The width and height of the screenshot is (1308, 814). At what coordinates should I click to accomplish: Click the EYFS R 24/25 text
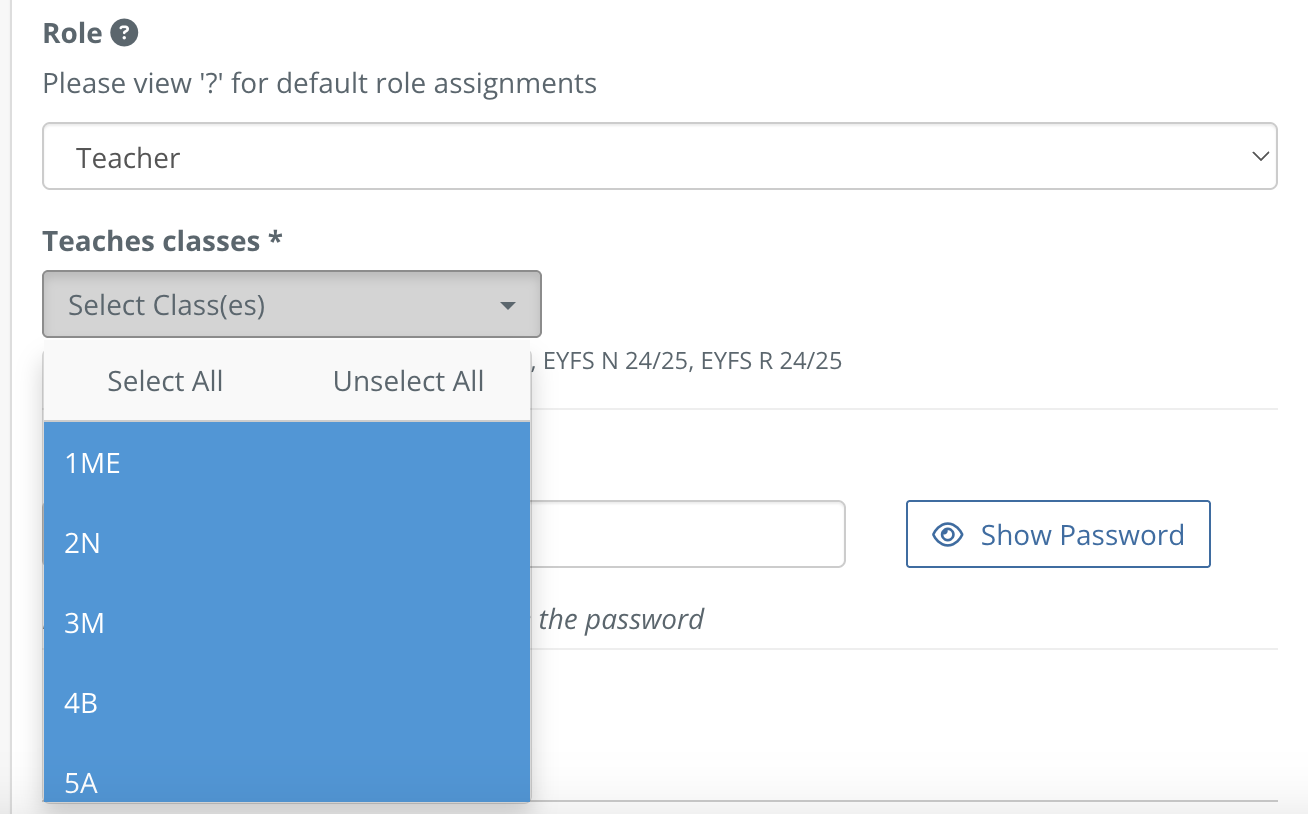coord(772,361)
